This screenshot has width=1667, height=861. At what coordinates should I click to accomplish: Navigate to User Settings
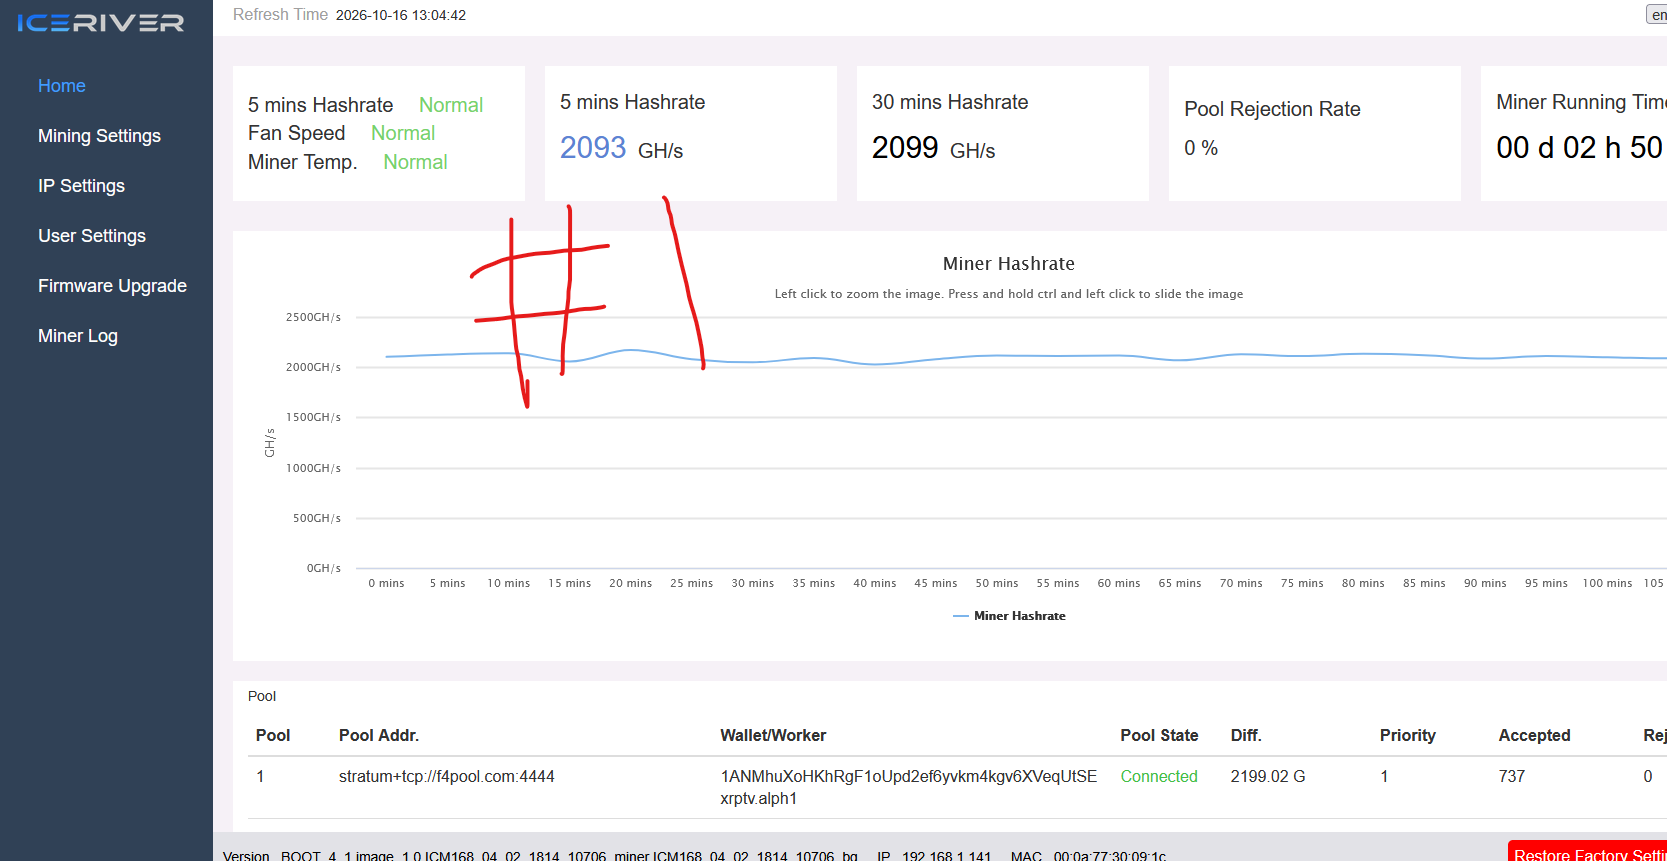[92, 236]
